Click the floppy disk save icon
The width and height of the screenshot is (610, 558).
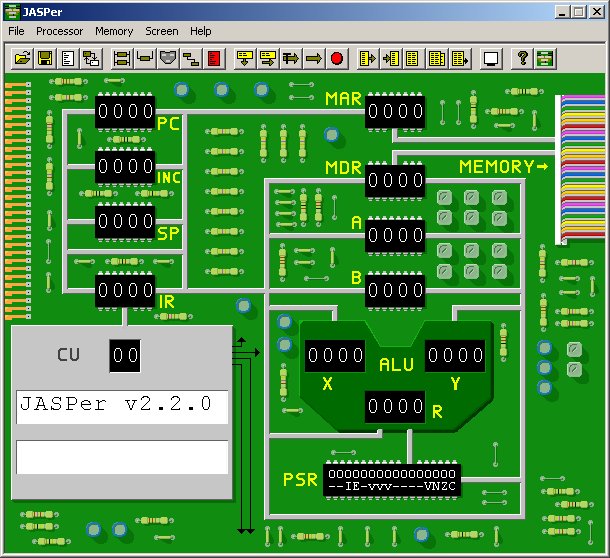45,59
